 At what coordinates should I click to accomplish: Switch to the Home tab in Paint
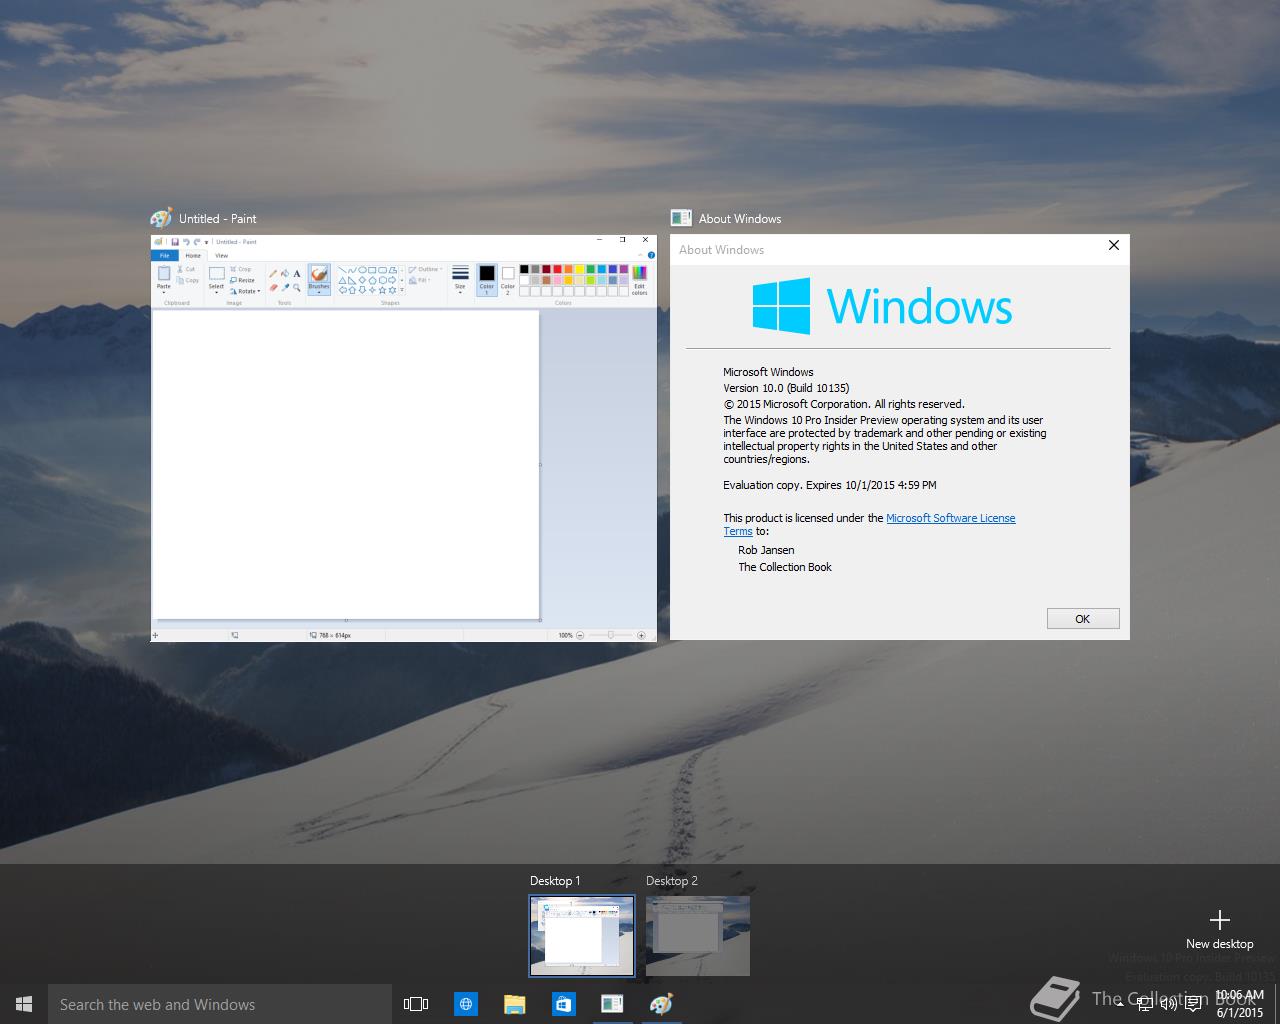tap(193, 255)
